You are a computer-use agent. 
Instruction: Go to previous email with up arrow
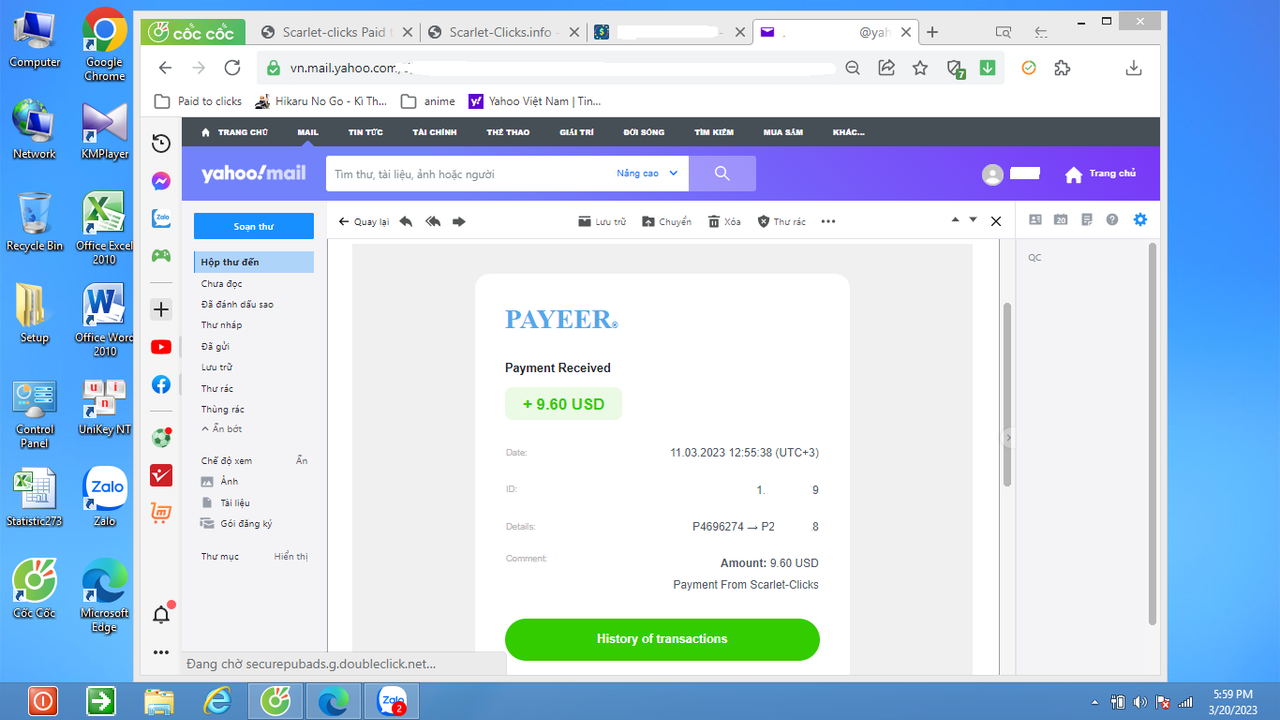[955, 220]
